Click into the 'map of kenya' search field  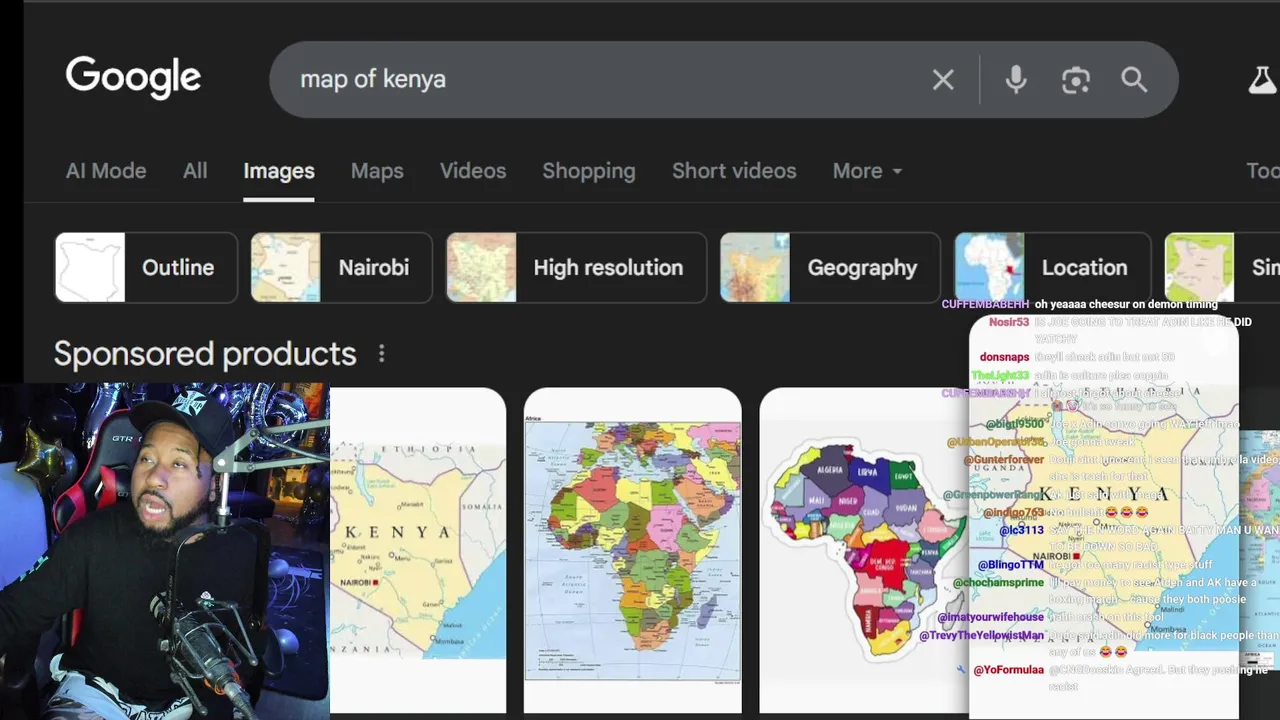click(x=600, y=80)
